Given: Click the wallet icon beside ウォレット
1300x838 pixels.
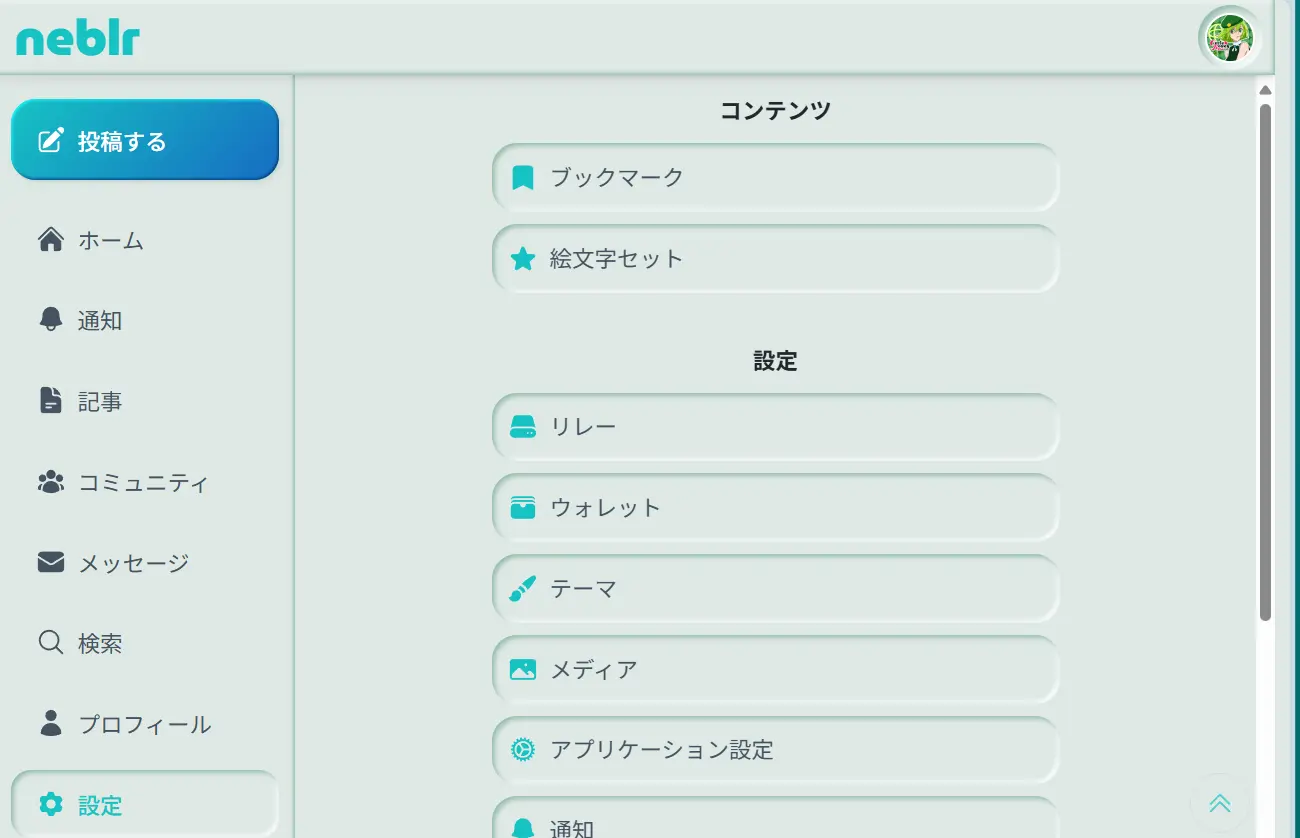Looking at the screenshot, I should (523, 508).
